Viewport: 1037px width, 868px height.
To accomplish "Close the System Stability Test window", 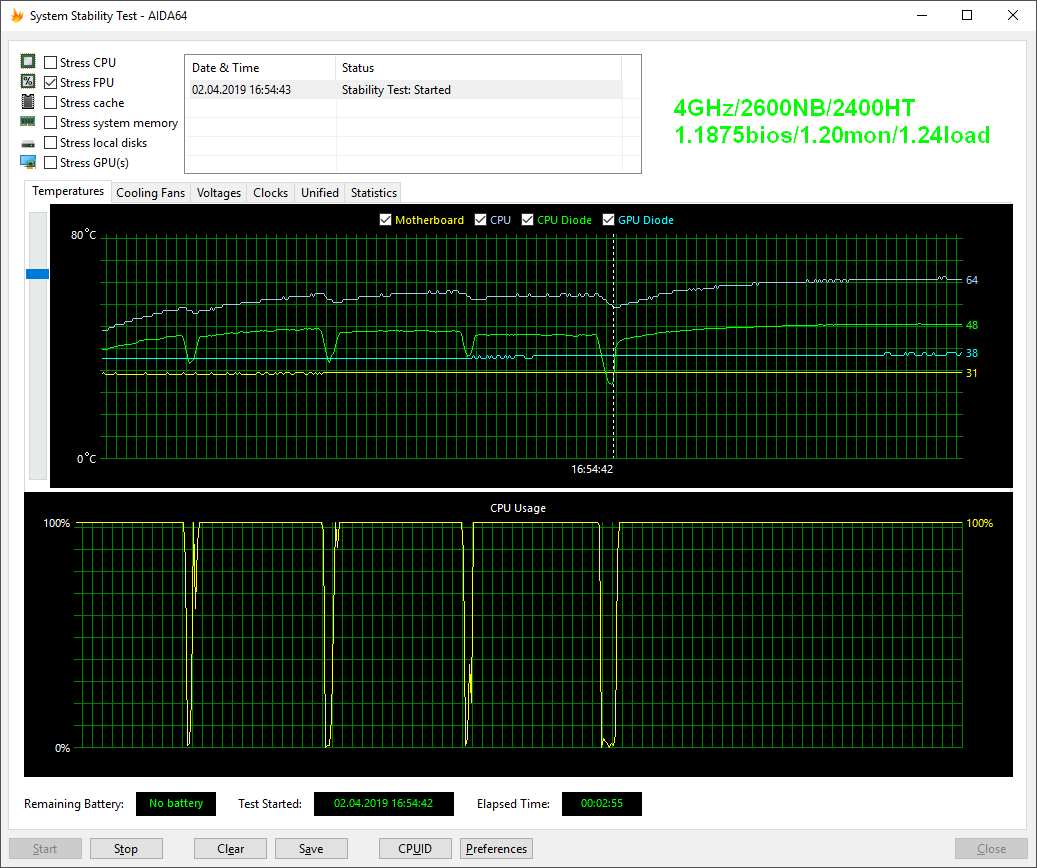I will 1013,15.
